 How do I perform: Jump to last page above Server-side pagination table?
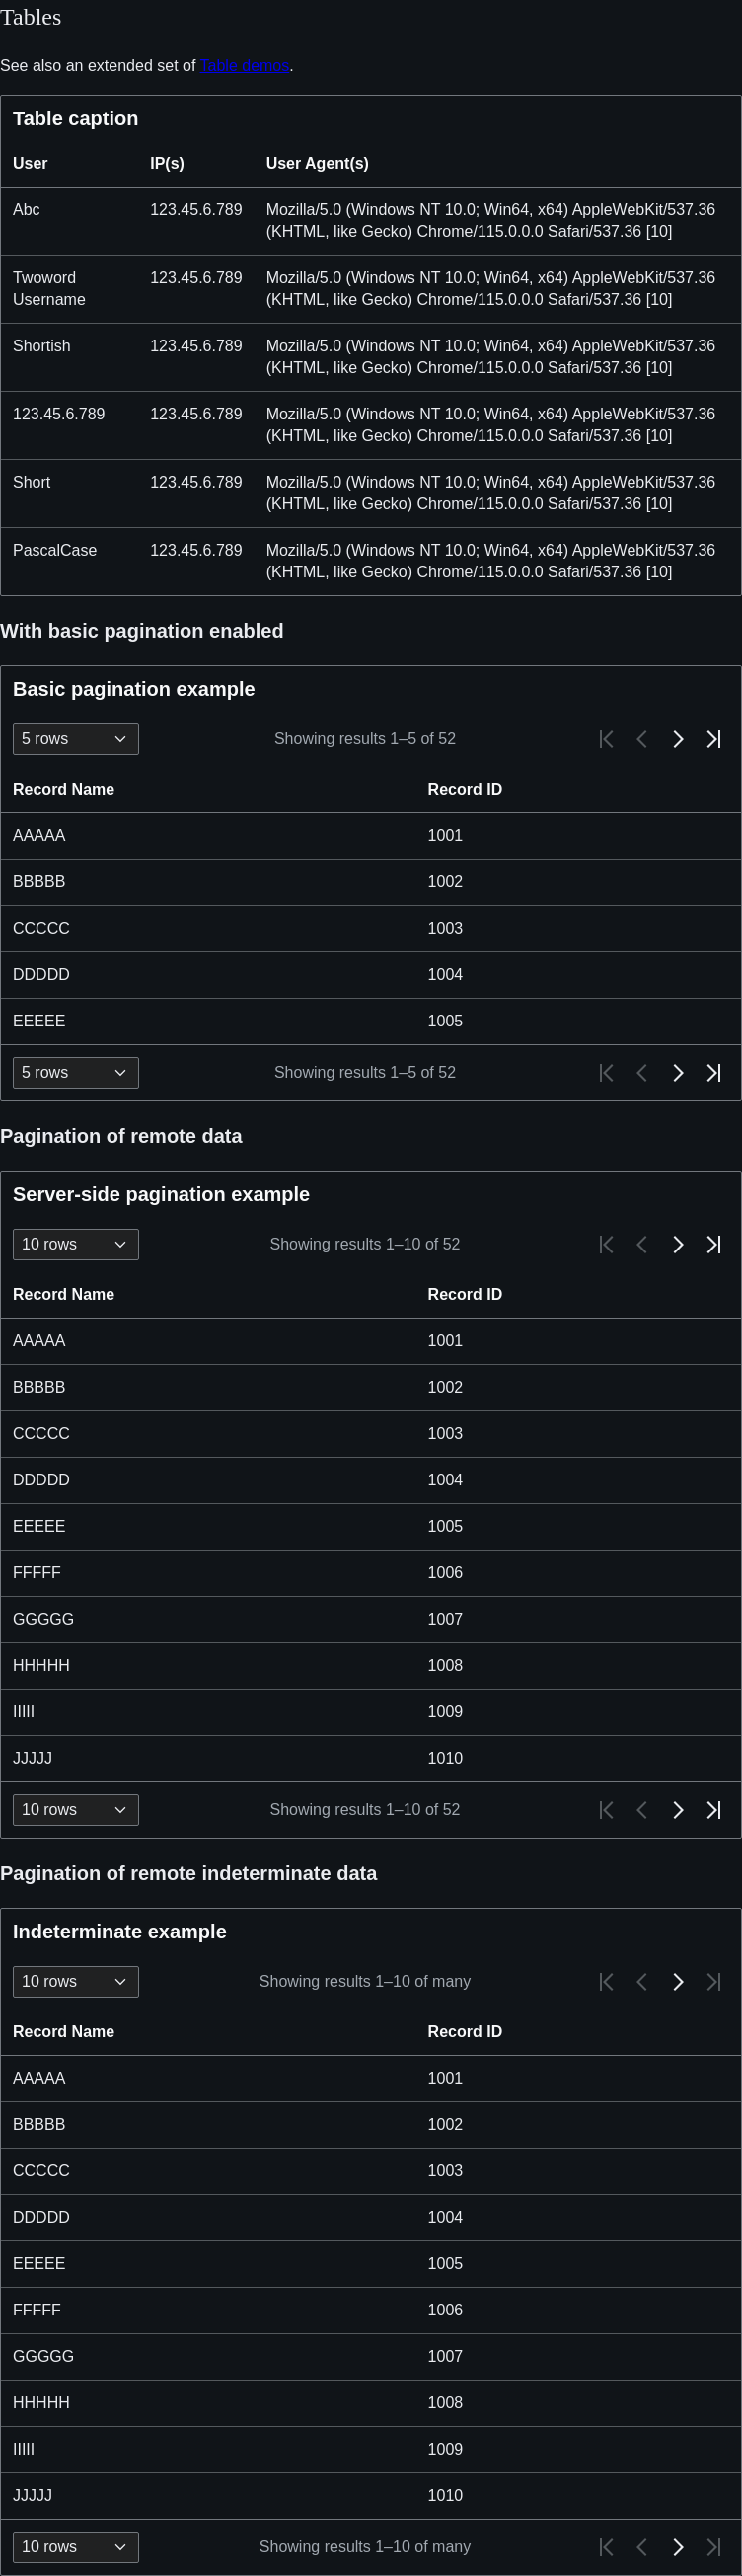[714, 1245]
